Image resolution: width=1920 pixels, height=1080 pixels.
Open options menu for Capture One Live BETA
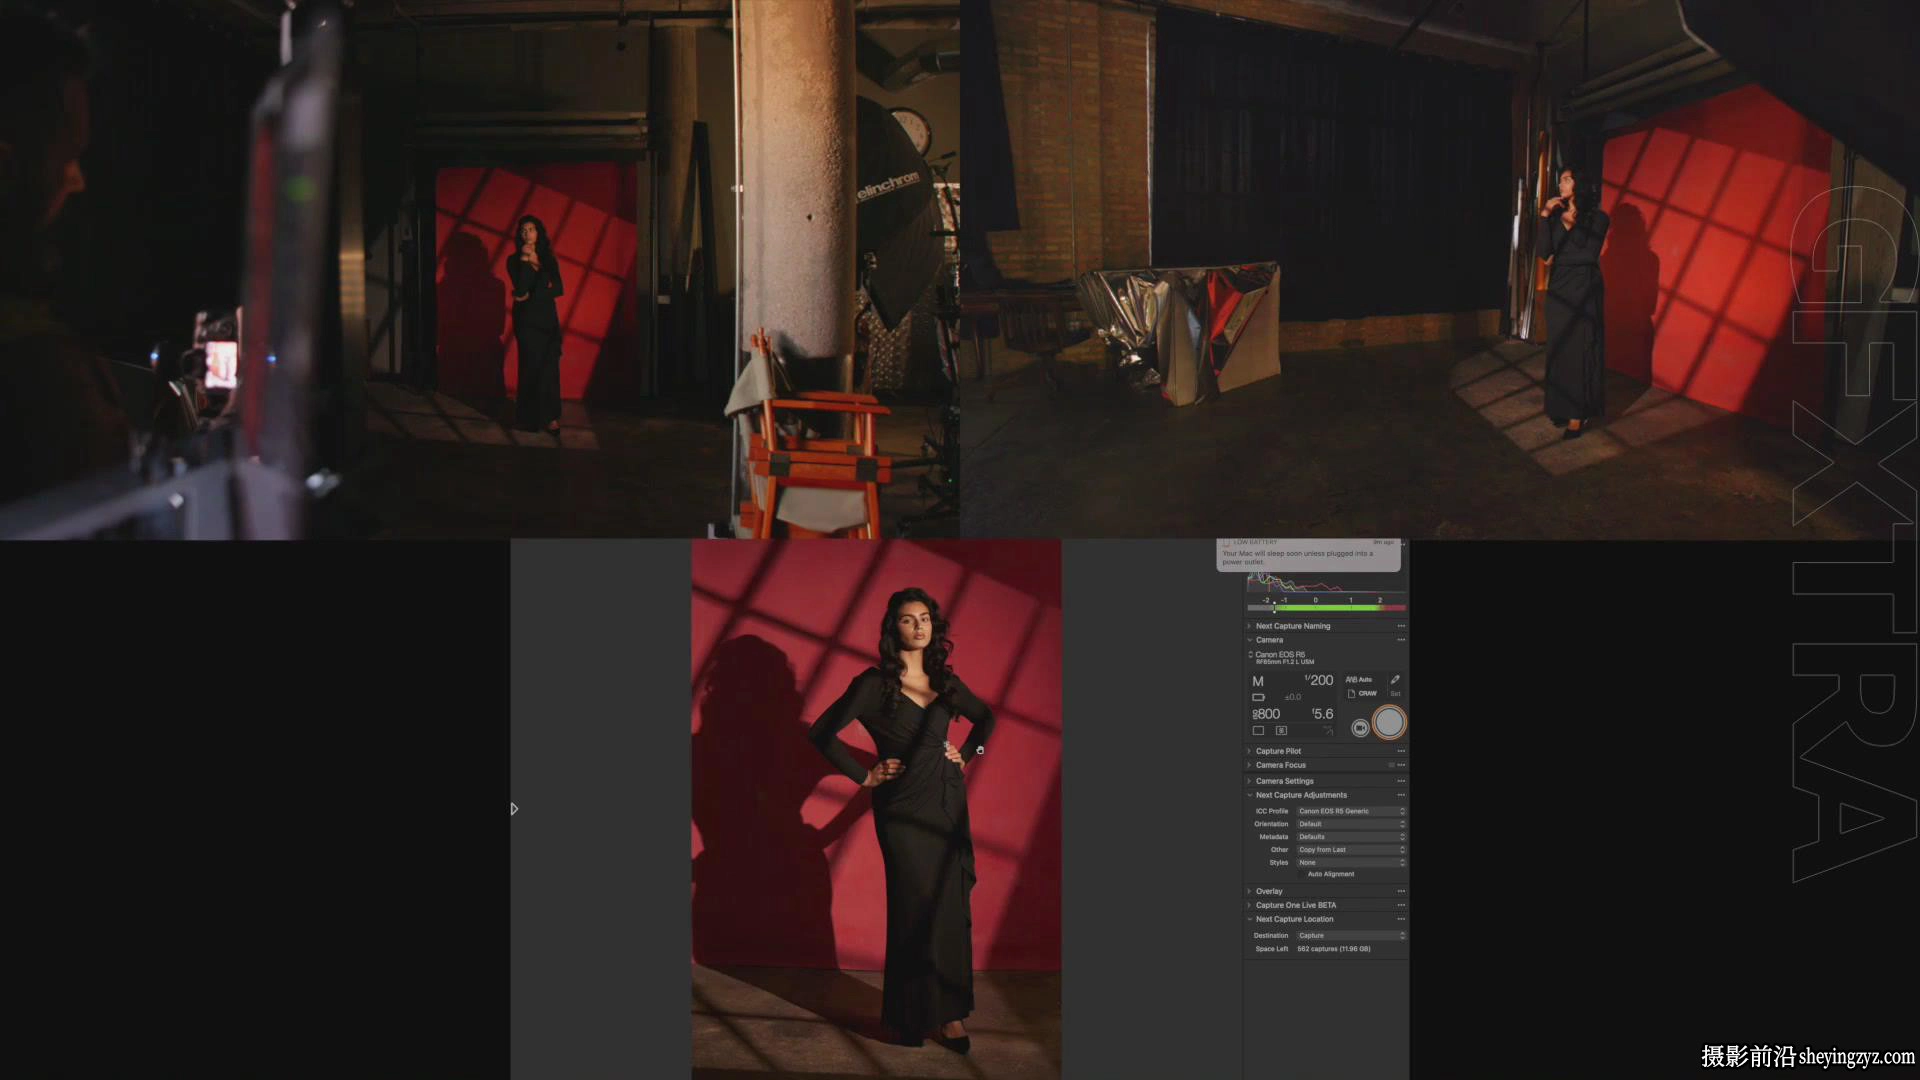click(1401, 905)
